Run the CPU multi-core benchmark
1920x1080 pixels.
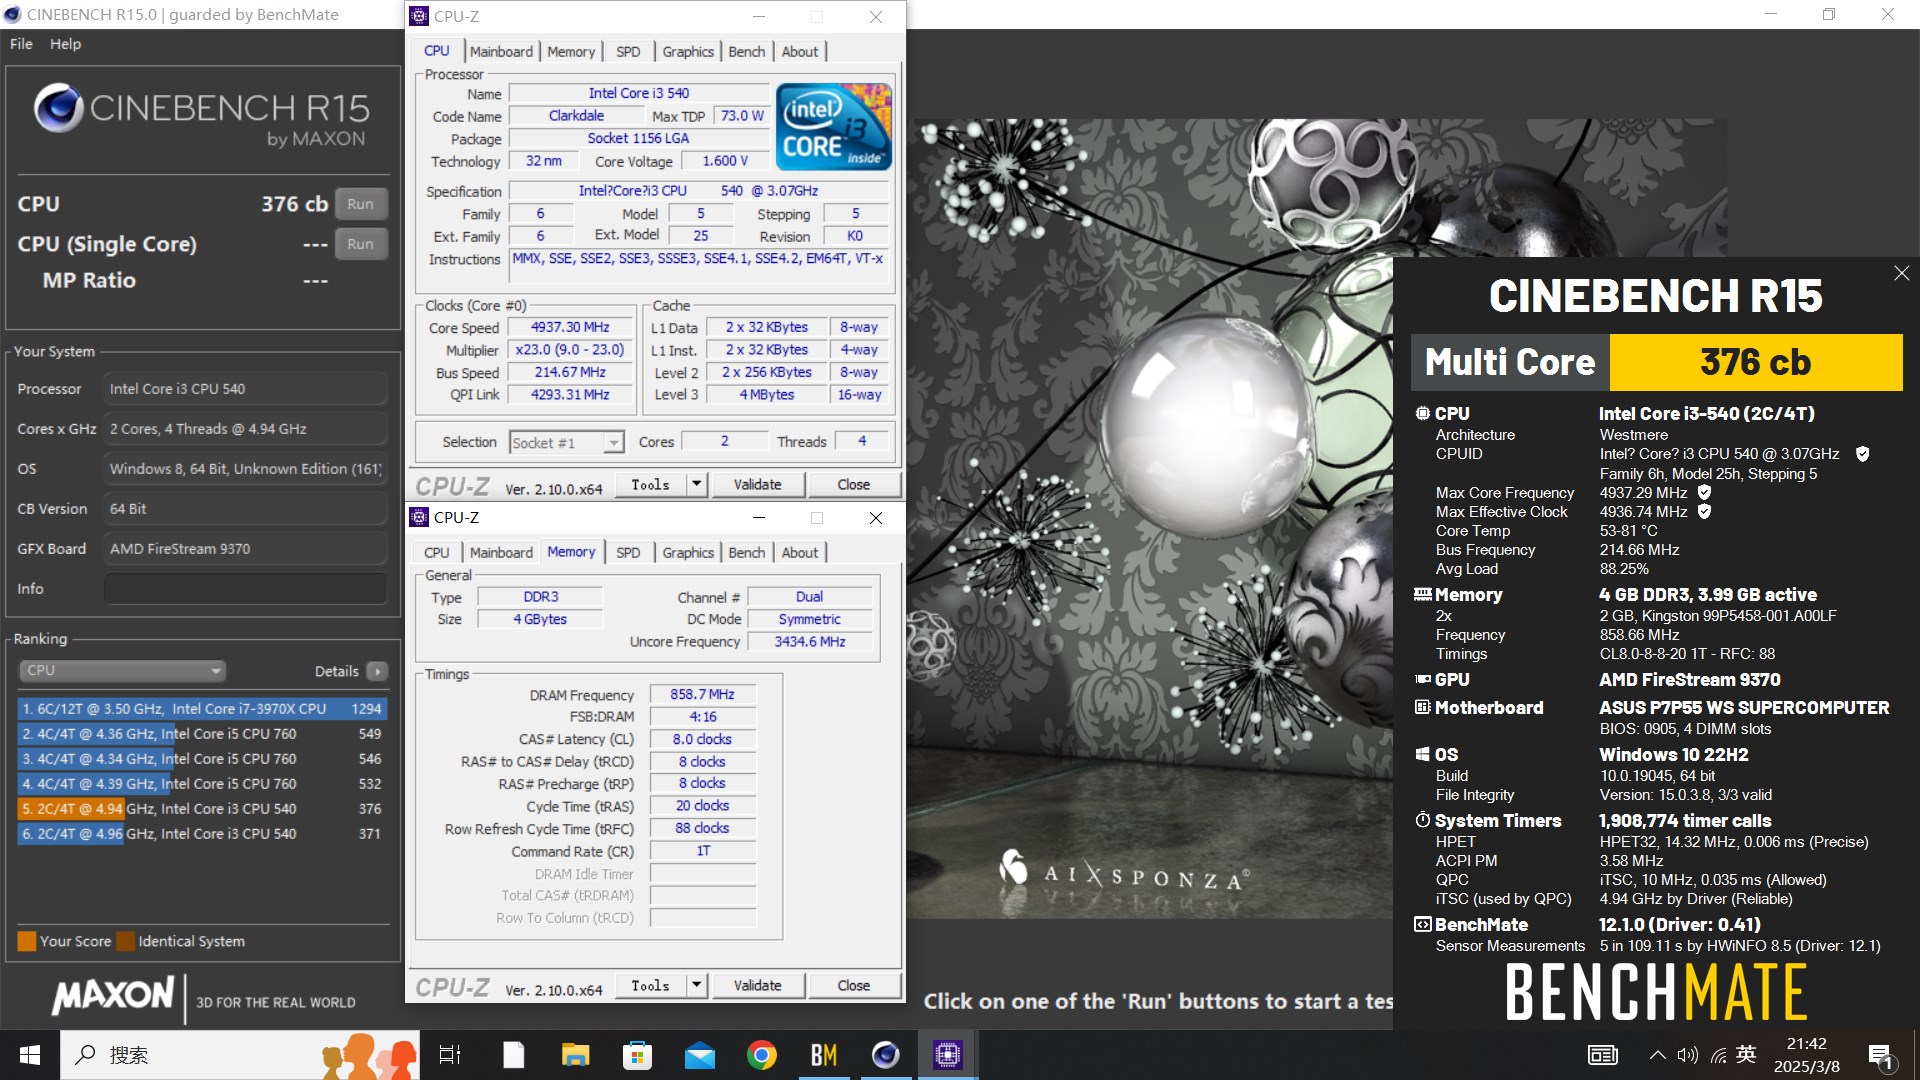[x=361, y=204]
